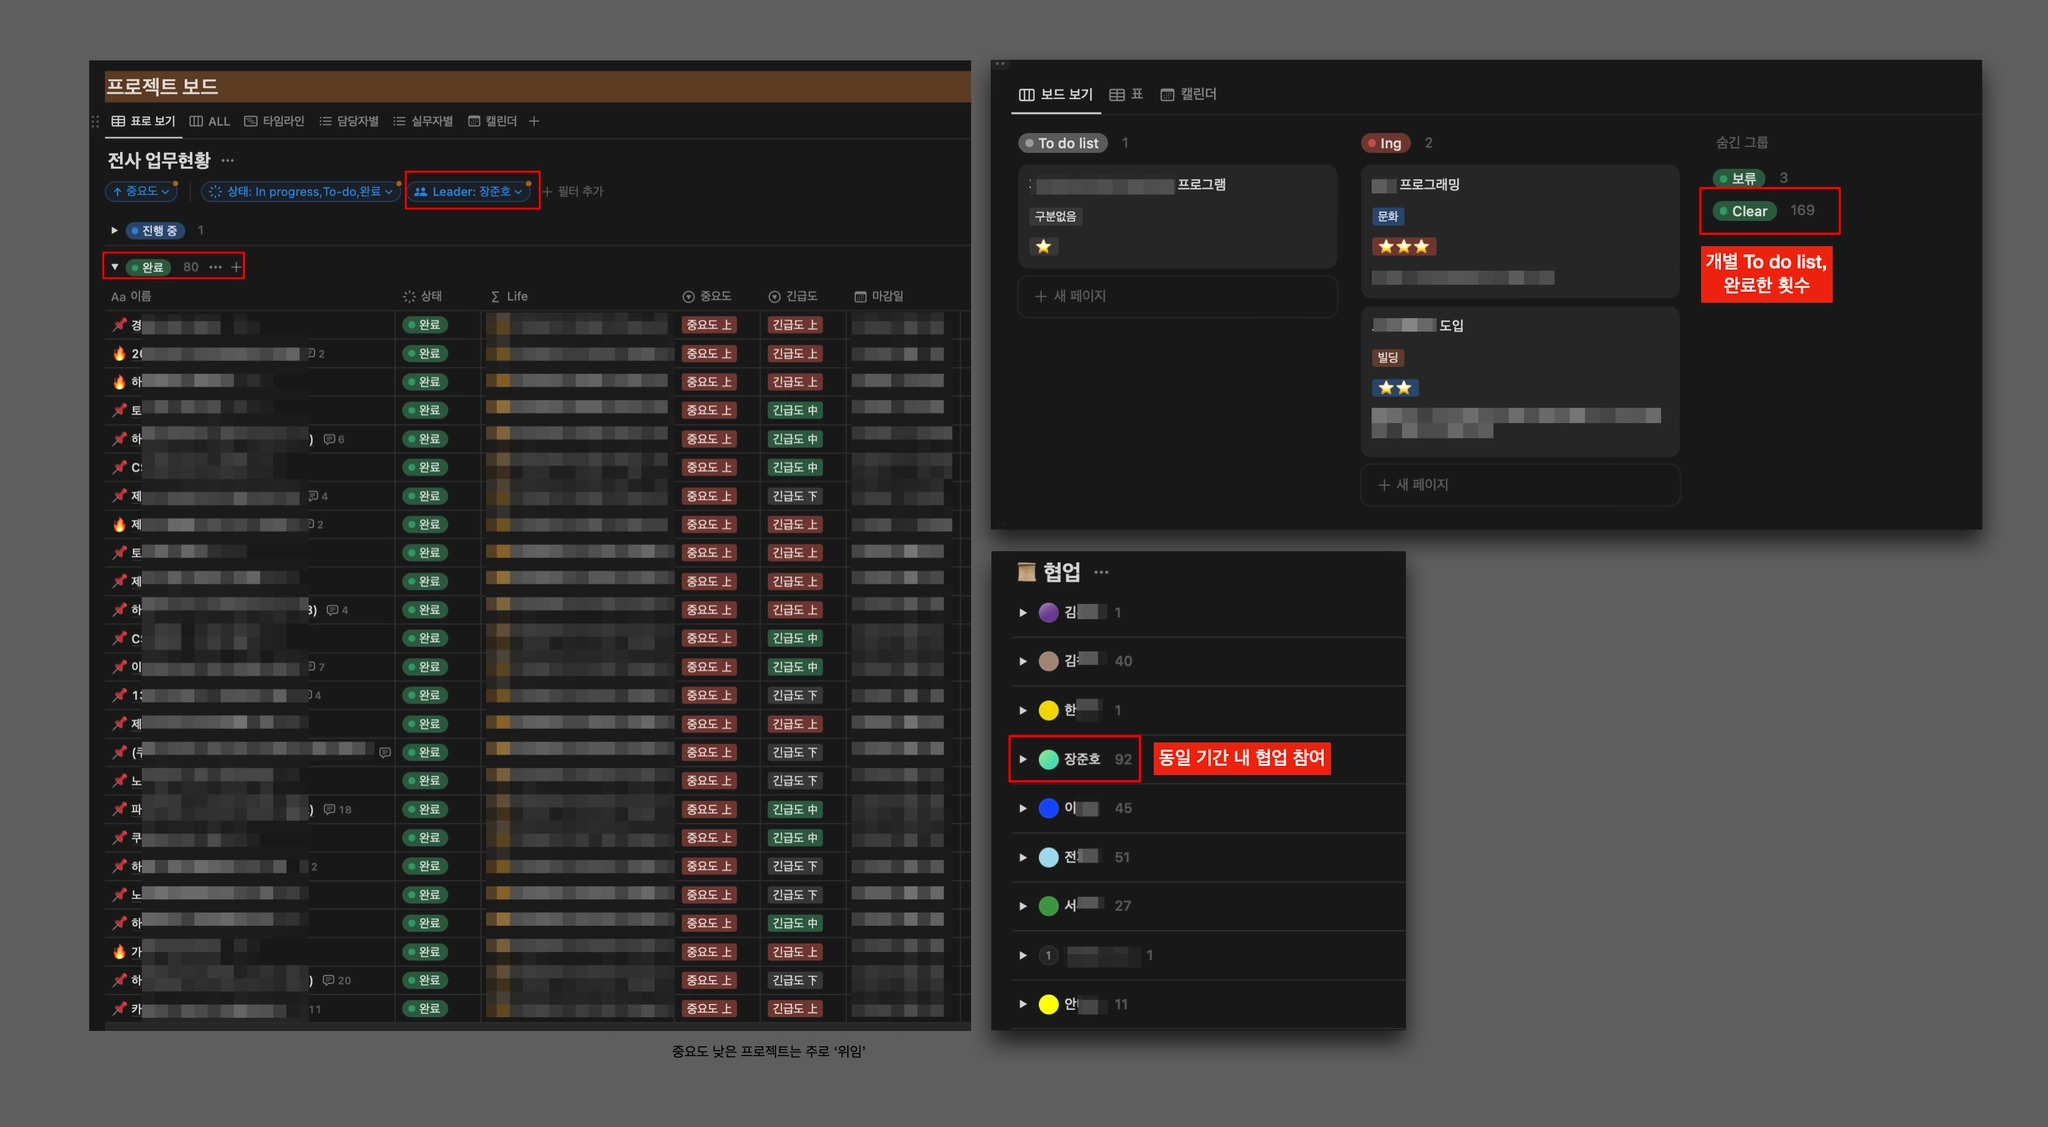Open the three-dot menu beside 전사 업무현황
Screen dimensions: 2048x1127
click(x=228, y=160)
